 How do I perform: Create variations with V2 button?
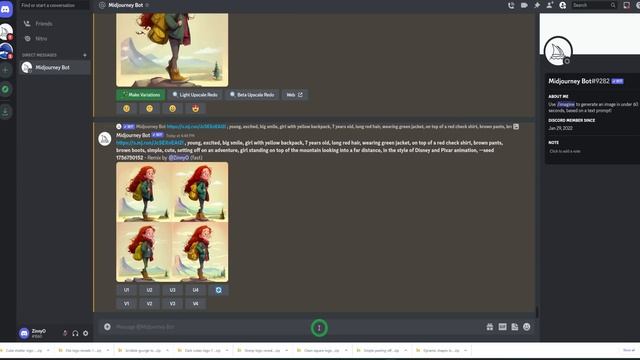[x=149, y=304]
